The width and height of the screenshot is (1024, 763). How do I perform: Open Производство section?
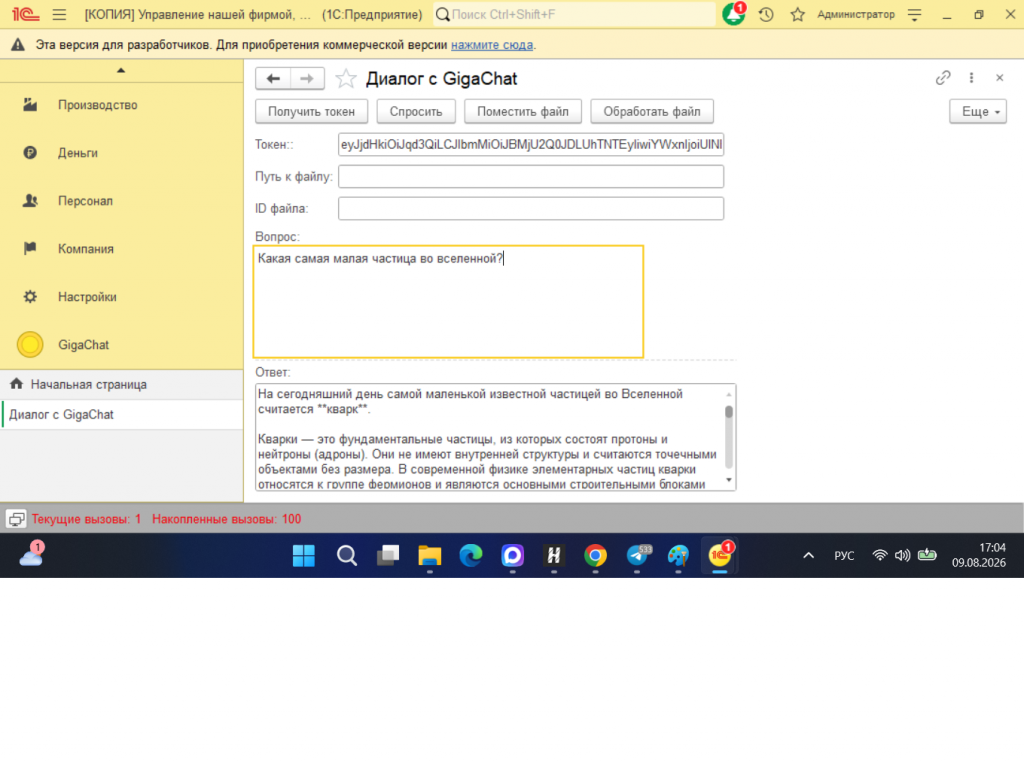point(121,105)
